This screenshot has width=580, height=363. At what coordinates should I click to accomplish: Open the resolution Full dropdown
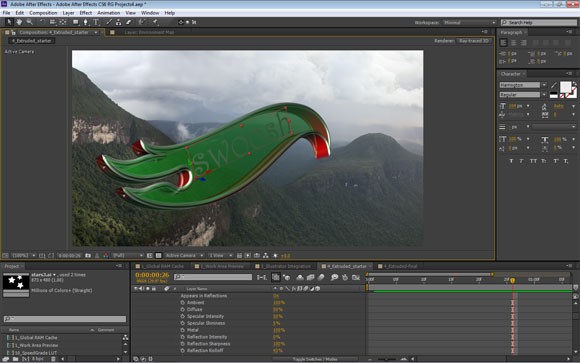point(128,255)
